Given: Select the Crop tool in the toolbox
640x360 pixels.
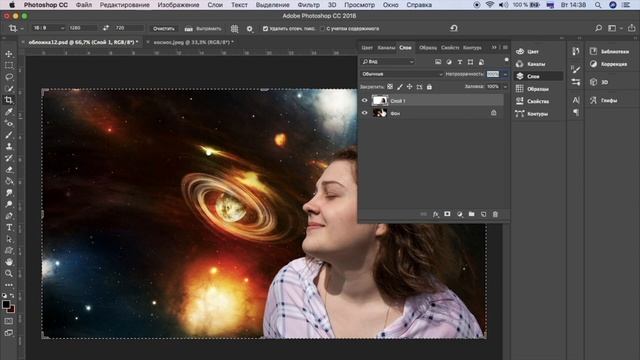Looking at the screenshot, I should coord(9,100).
